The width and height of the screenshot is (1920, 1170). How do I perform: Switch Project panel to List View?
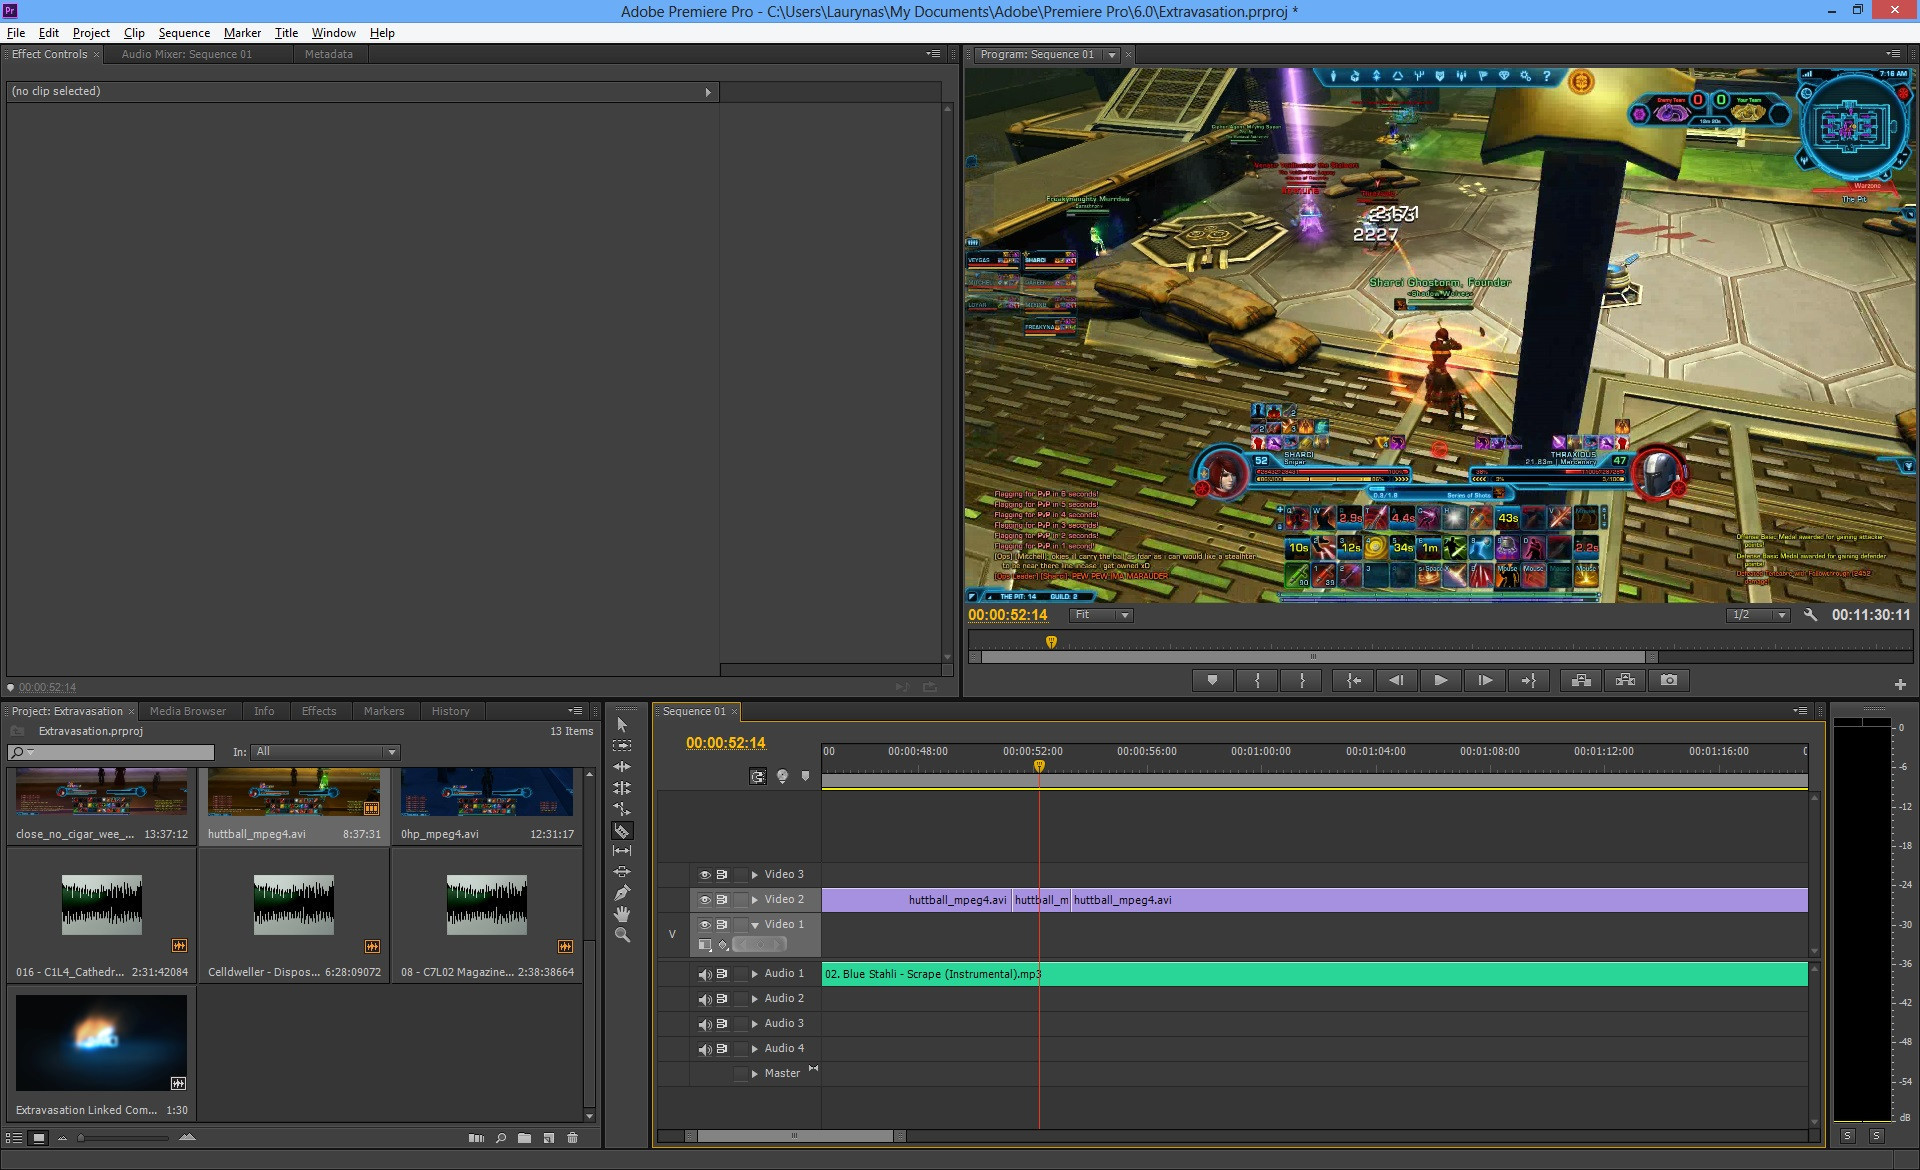coord(14,1138)
